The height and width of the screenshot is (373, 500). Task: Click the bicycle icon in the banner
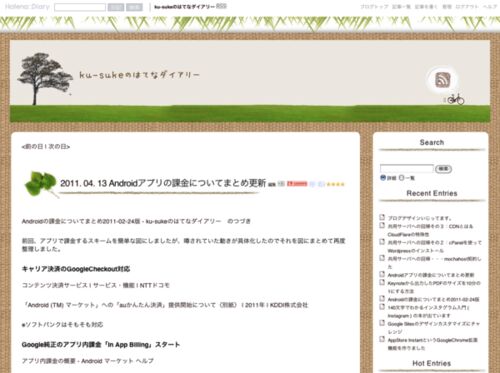tap(455, 99)
